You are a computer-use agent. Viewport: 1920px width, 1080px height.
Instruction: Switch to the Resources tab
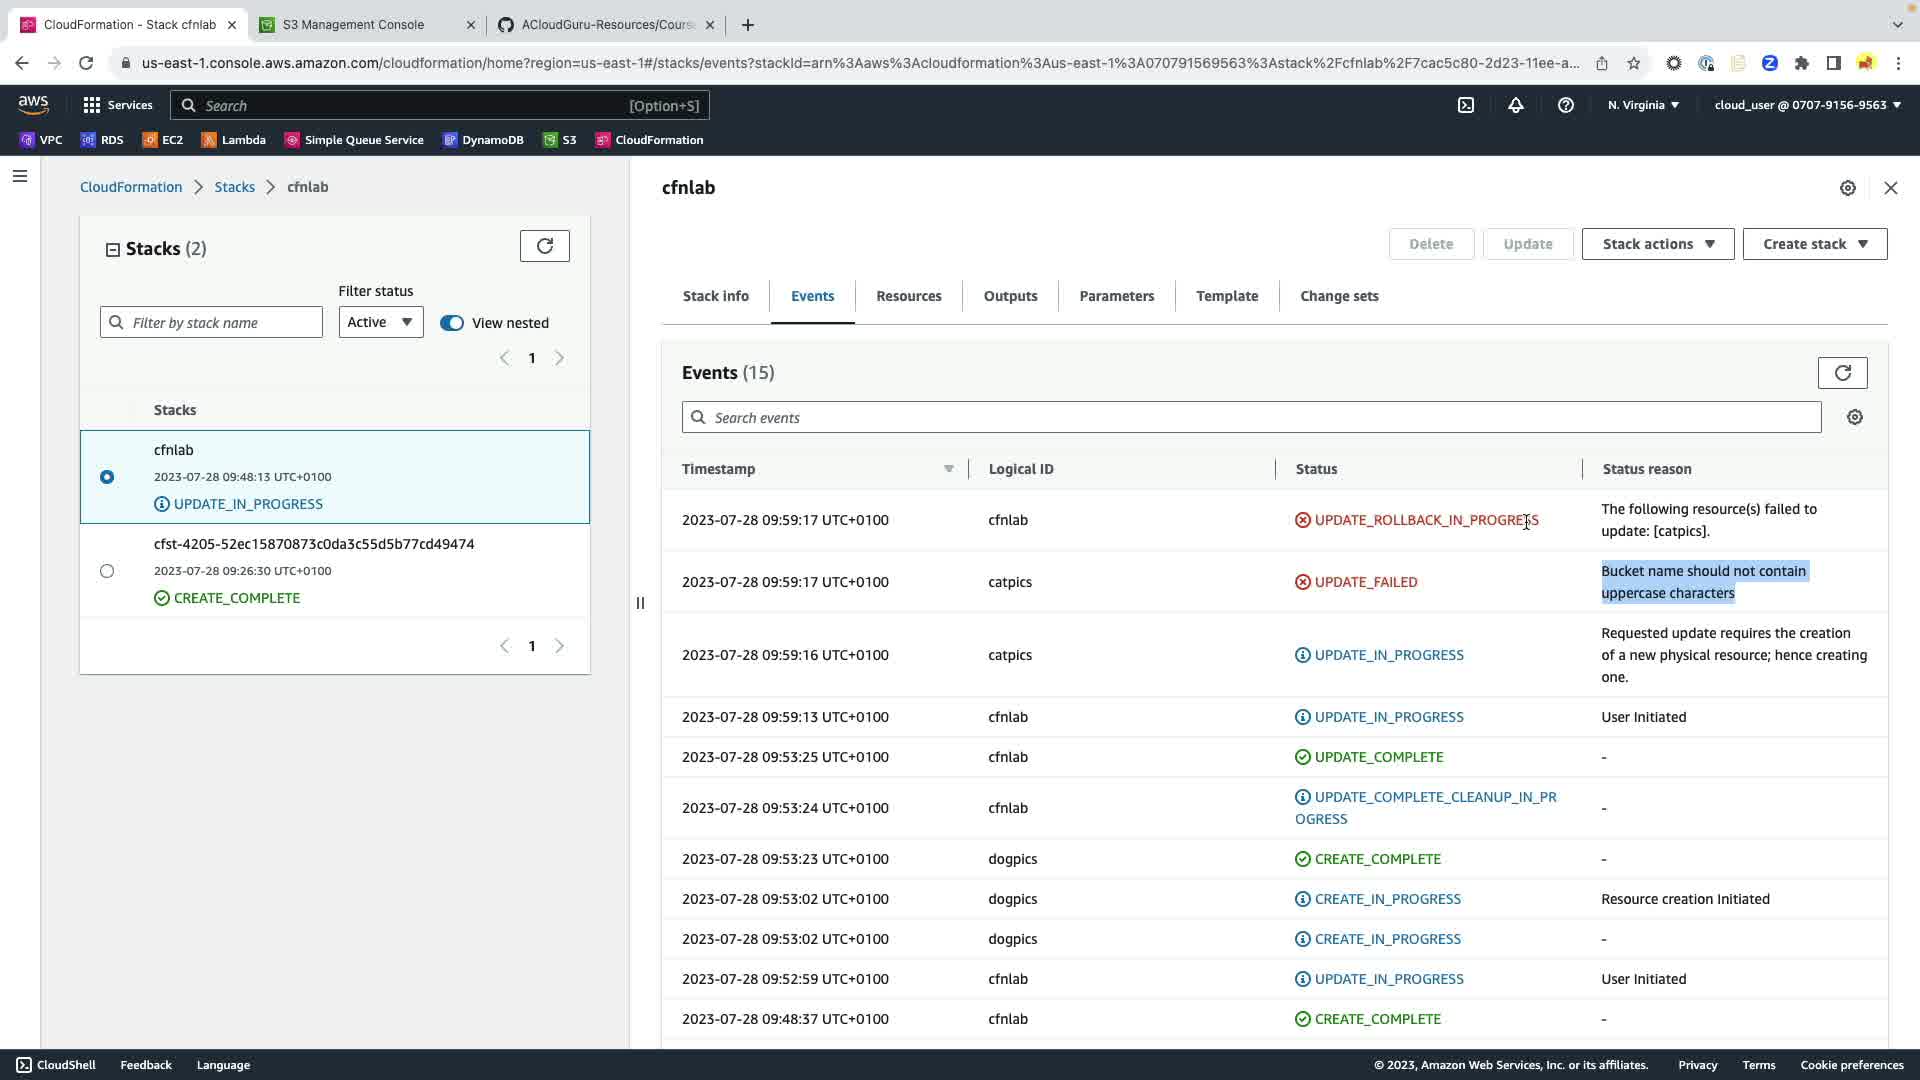tap(908, 296)
